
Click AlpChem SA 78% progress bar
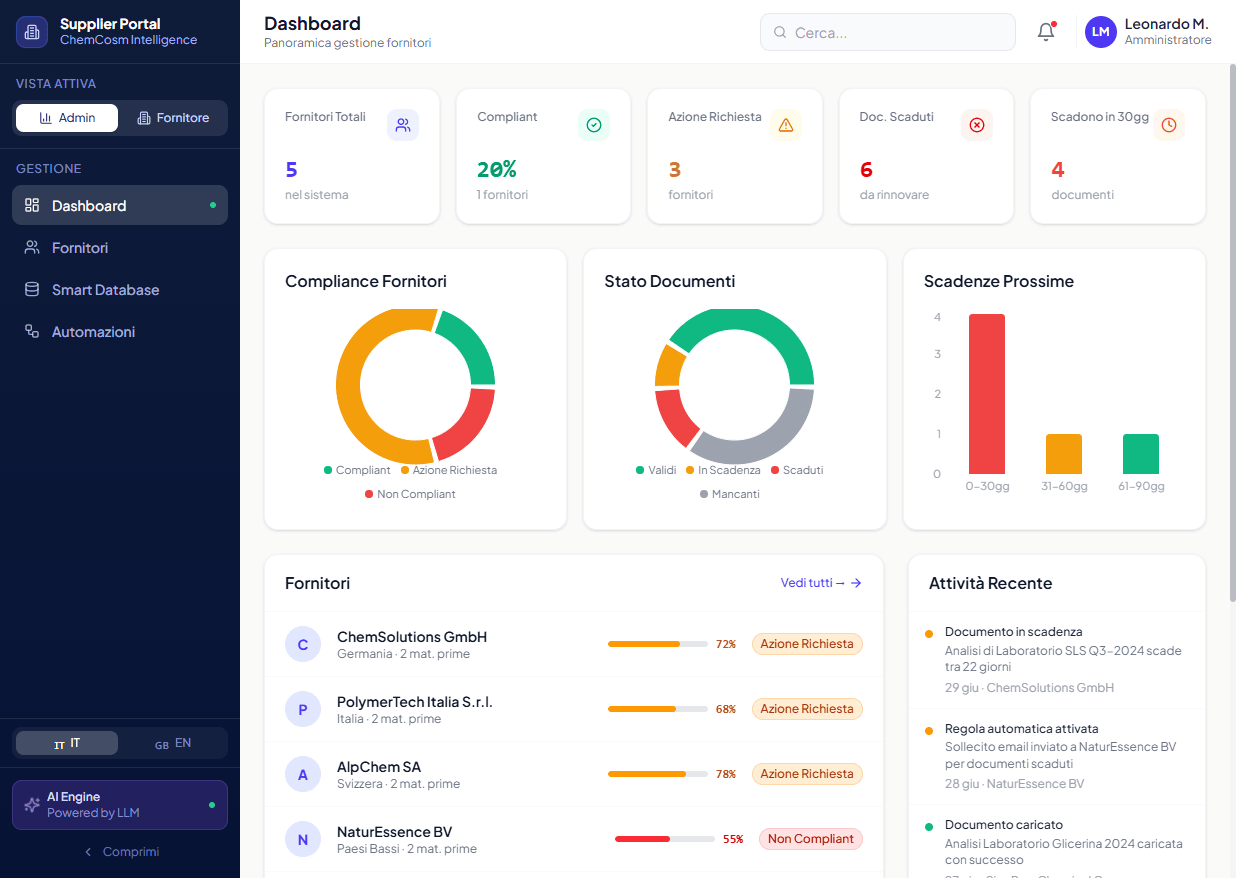tap(658, 774)
